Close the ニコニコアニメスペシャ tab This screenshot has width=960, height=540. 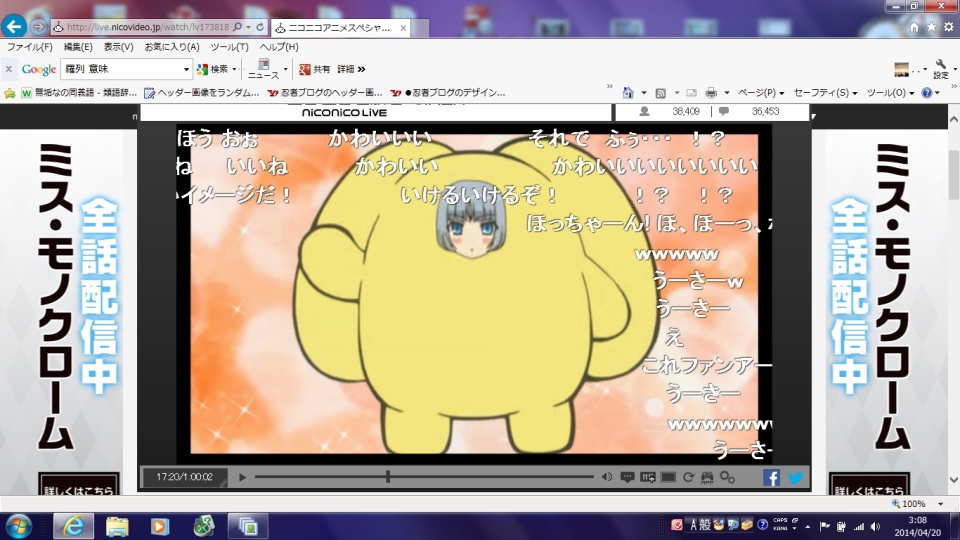(403, 28)
